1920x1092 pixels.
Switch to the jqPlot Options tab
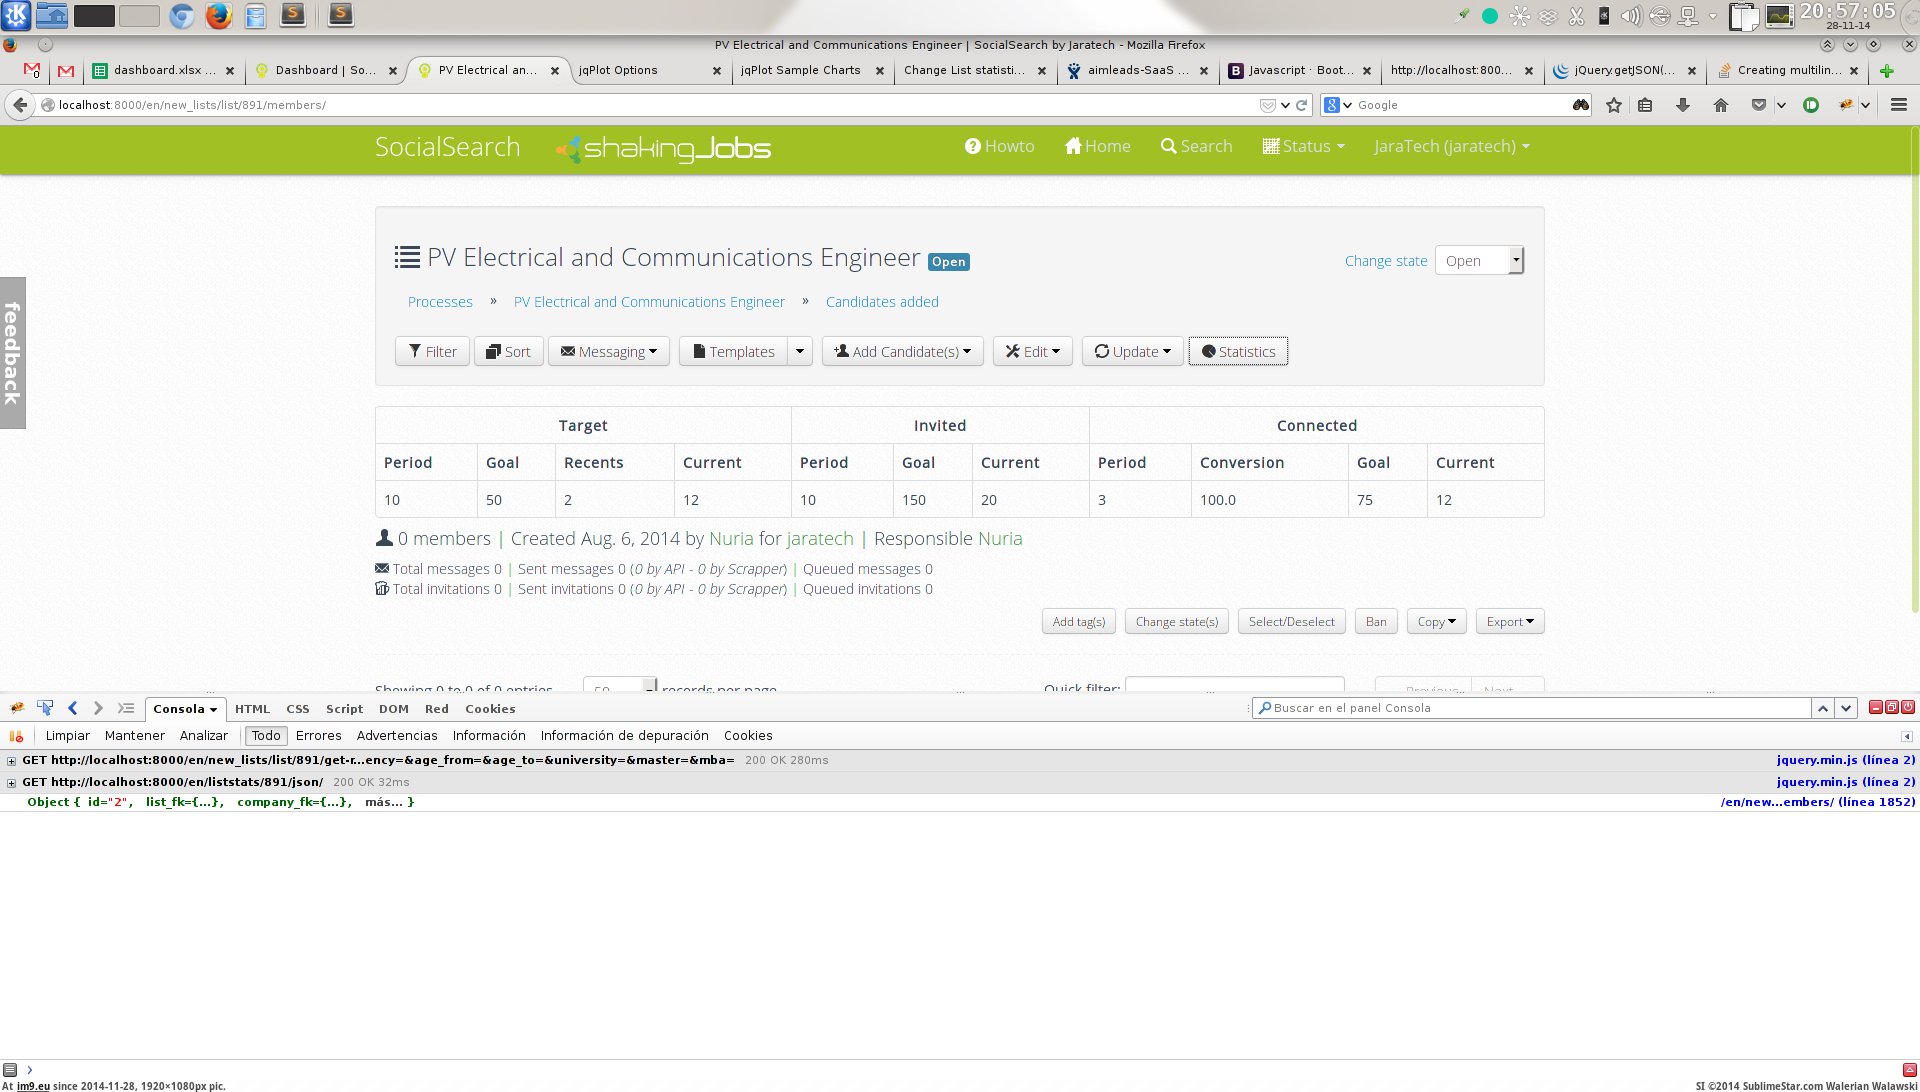point(618,70)
